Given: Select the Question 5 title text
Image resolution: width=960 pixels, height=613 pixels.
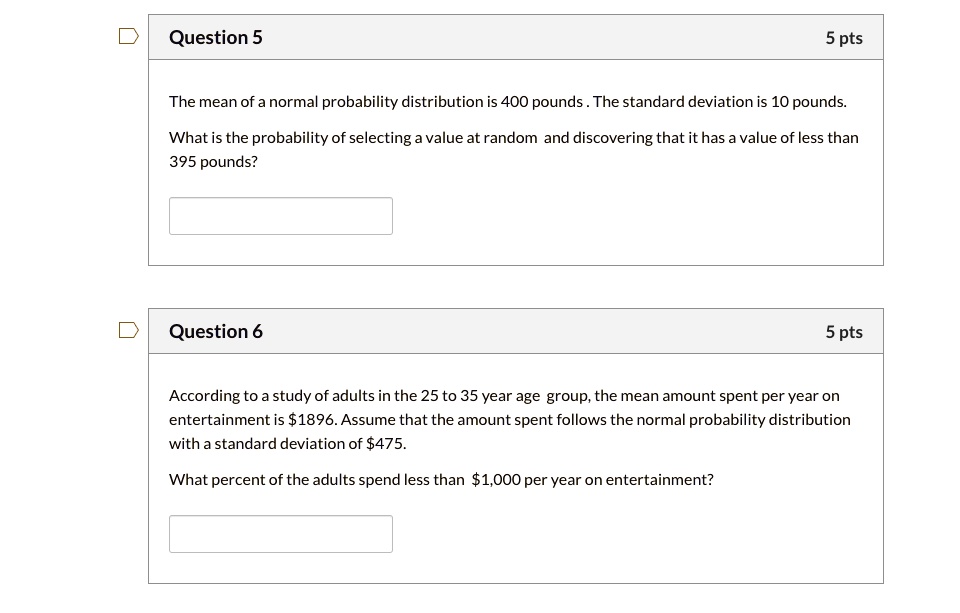Looking at the screenshot, I should click(216, 37).
